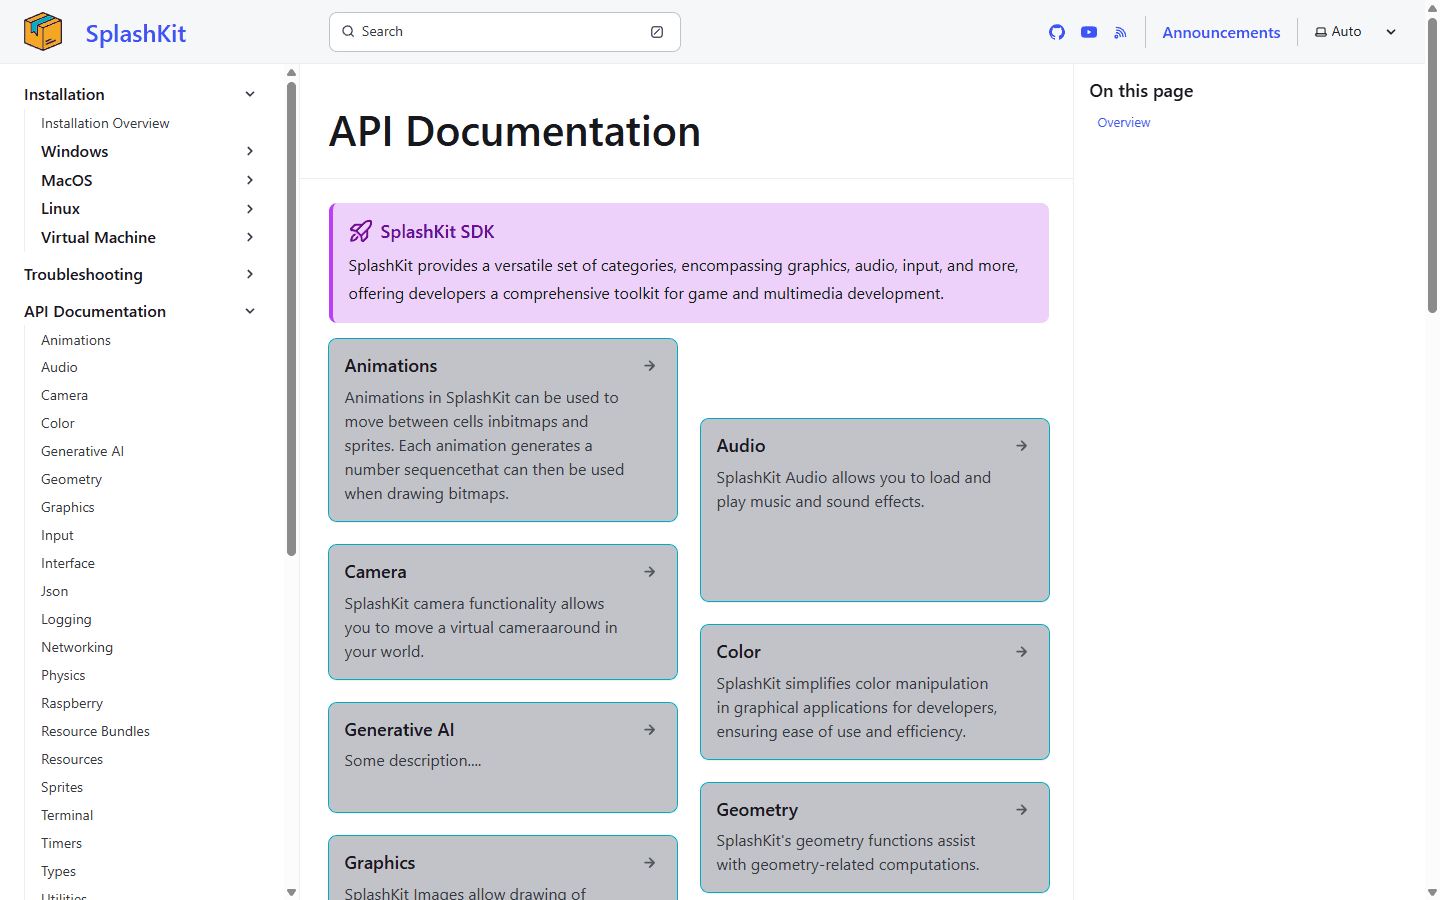Click the SplashKit logo icon
This screenshot has width=1440, height=900.
pos(42,31)
